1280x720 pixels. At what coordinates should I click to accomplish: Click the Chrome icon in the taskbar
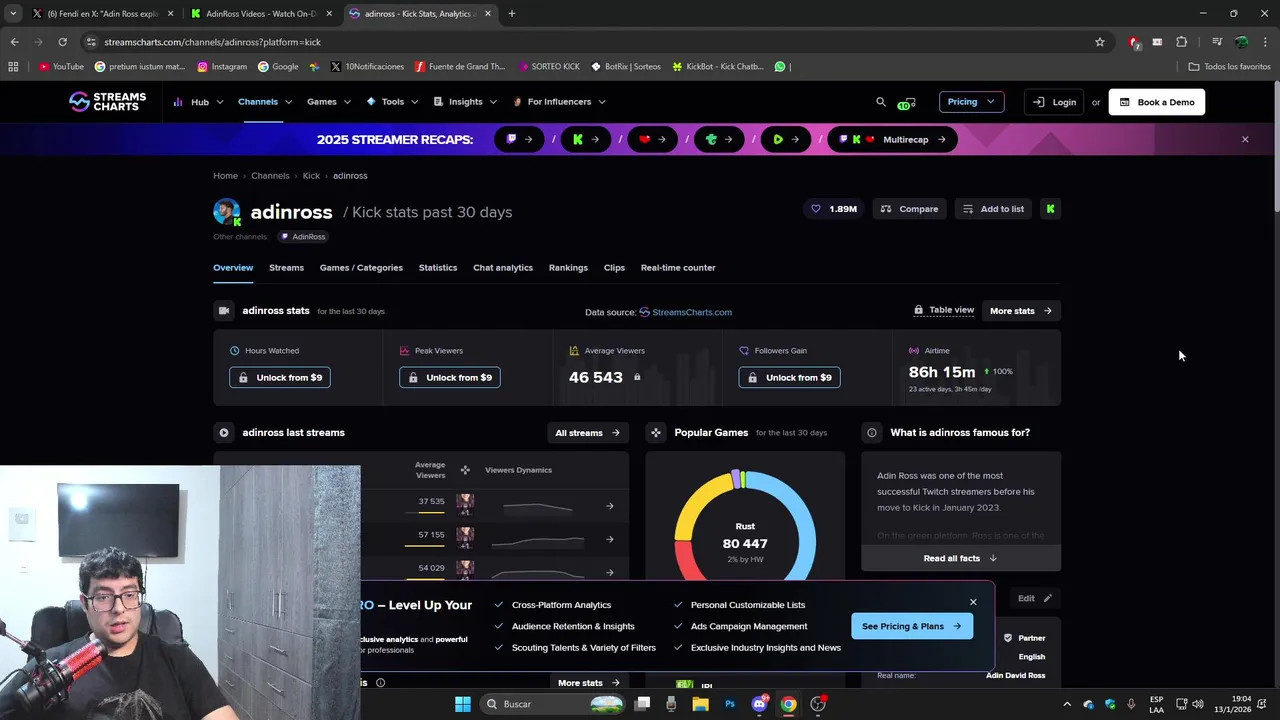(x=788, y=704)
